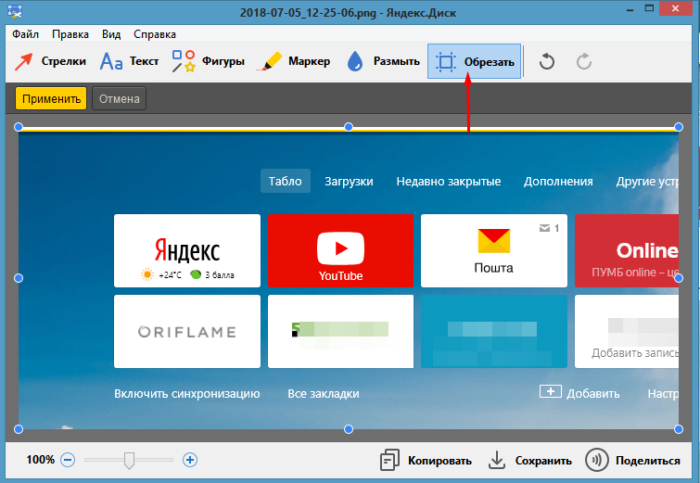Click the bottom-left crop handle
700x483 pixels.
click(18, 429)
